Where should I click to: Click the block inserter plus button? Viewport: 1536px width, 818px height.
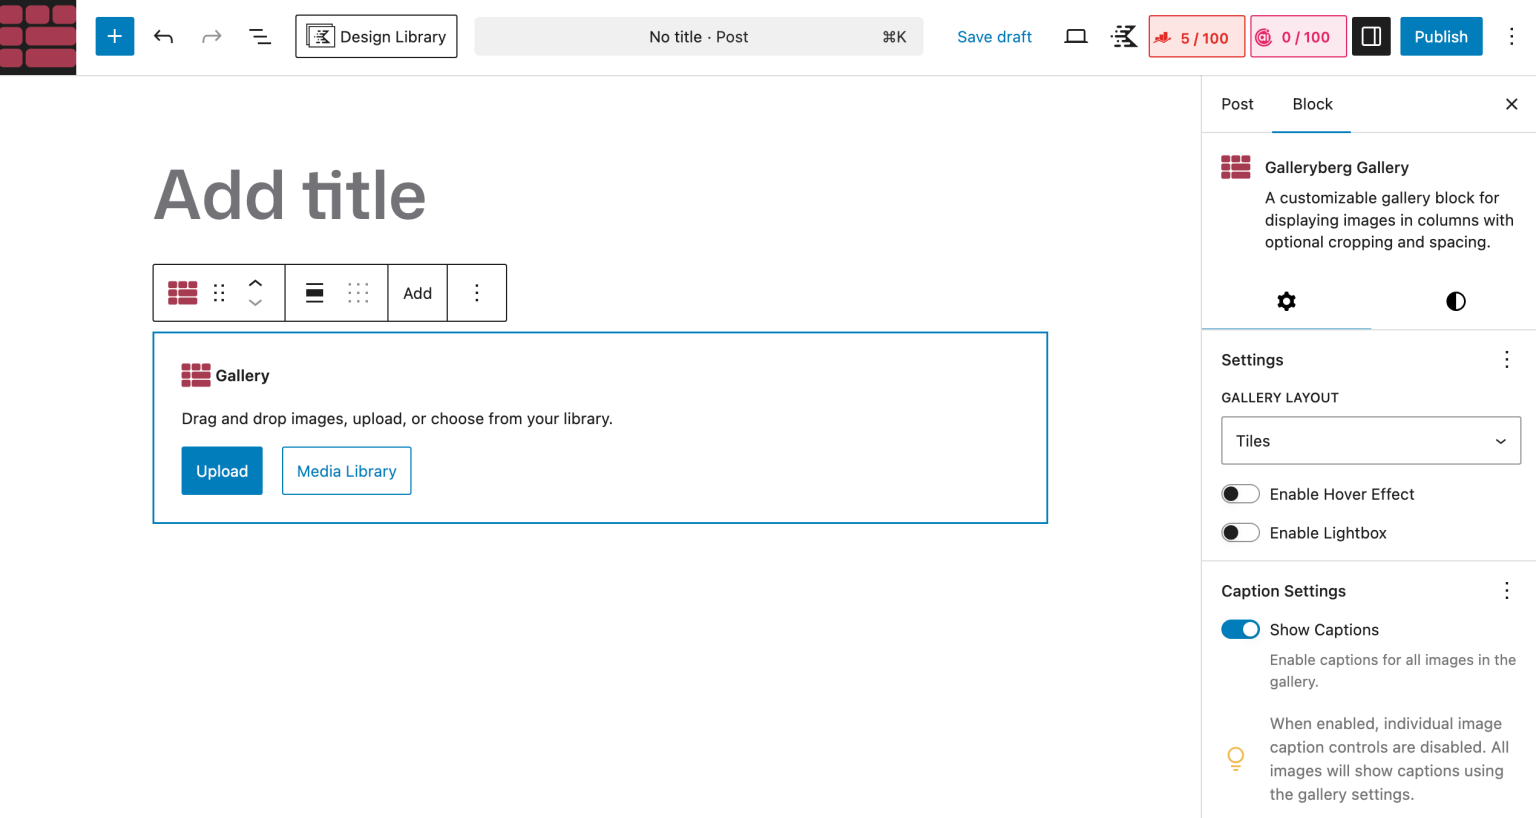coord(115,37)
